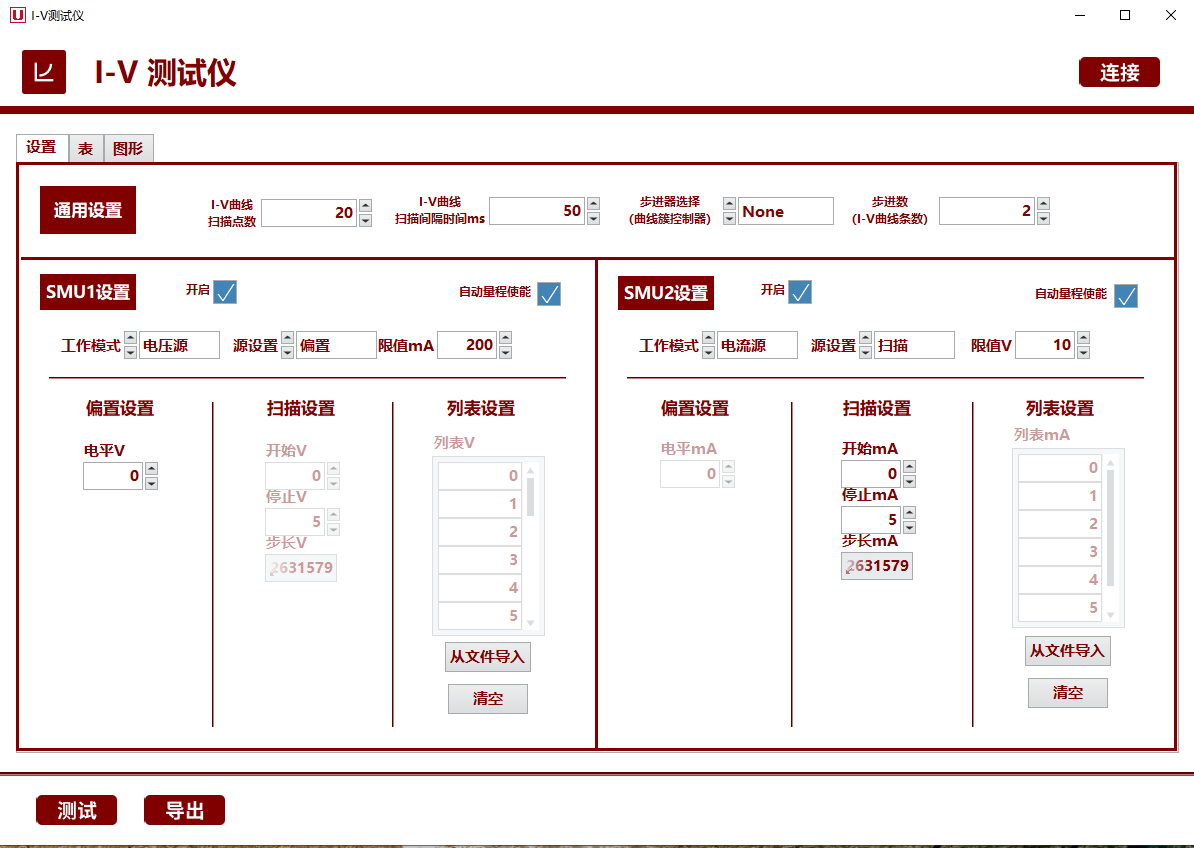The height and width of the screenshot is (848, 1194).
Task: Decrease 步进数 value
Action: [1043, 218]
